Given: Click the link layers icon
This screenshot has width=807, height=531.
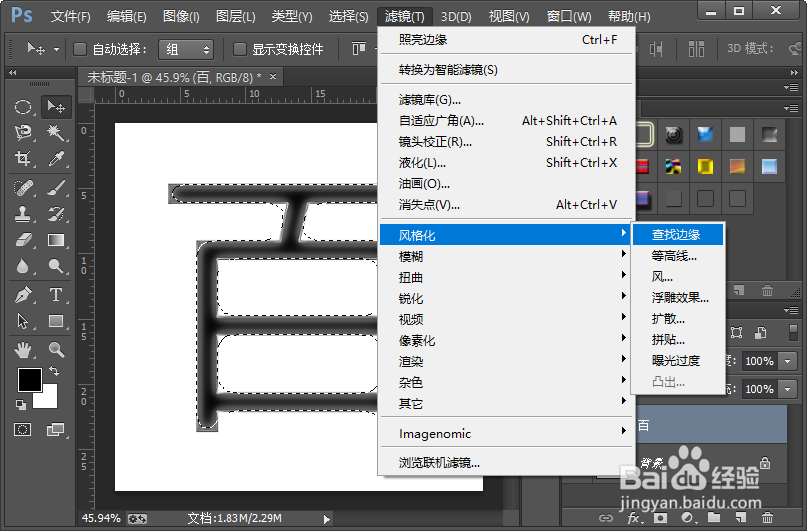Looking at the screenshot, I should click(x=606, y=518).
